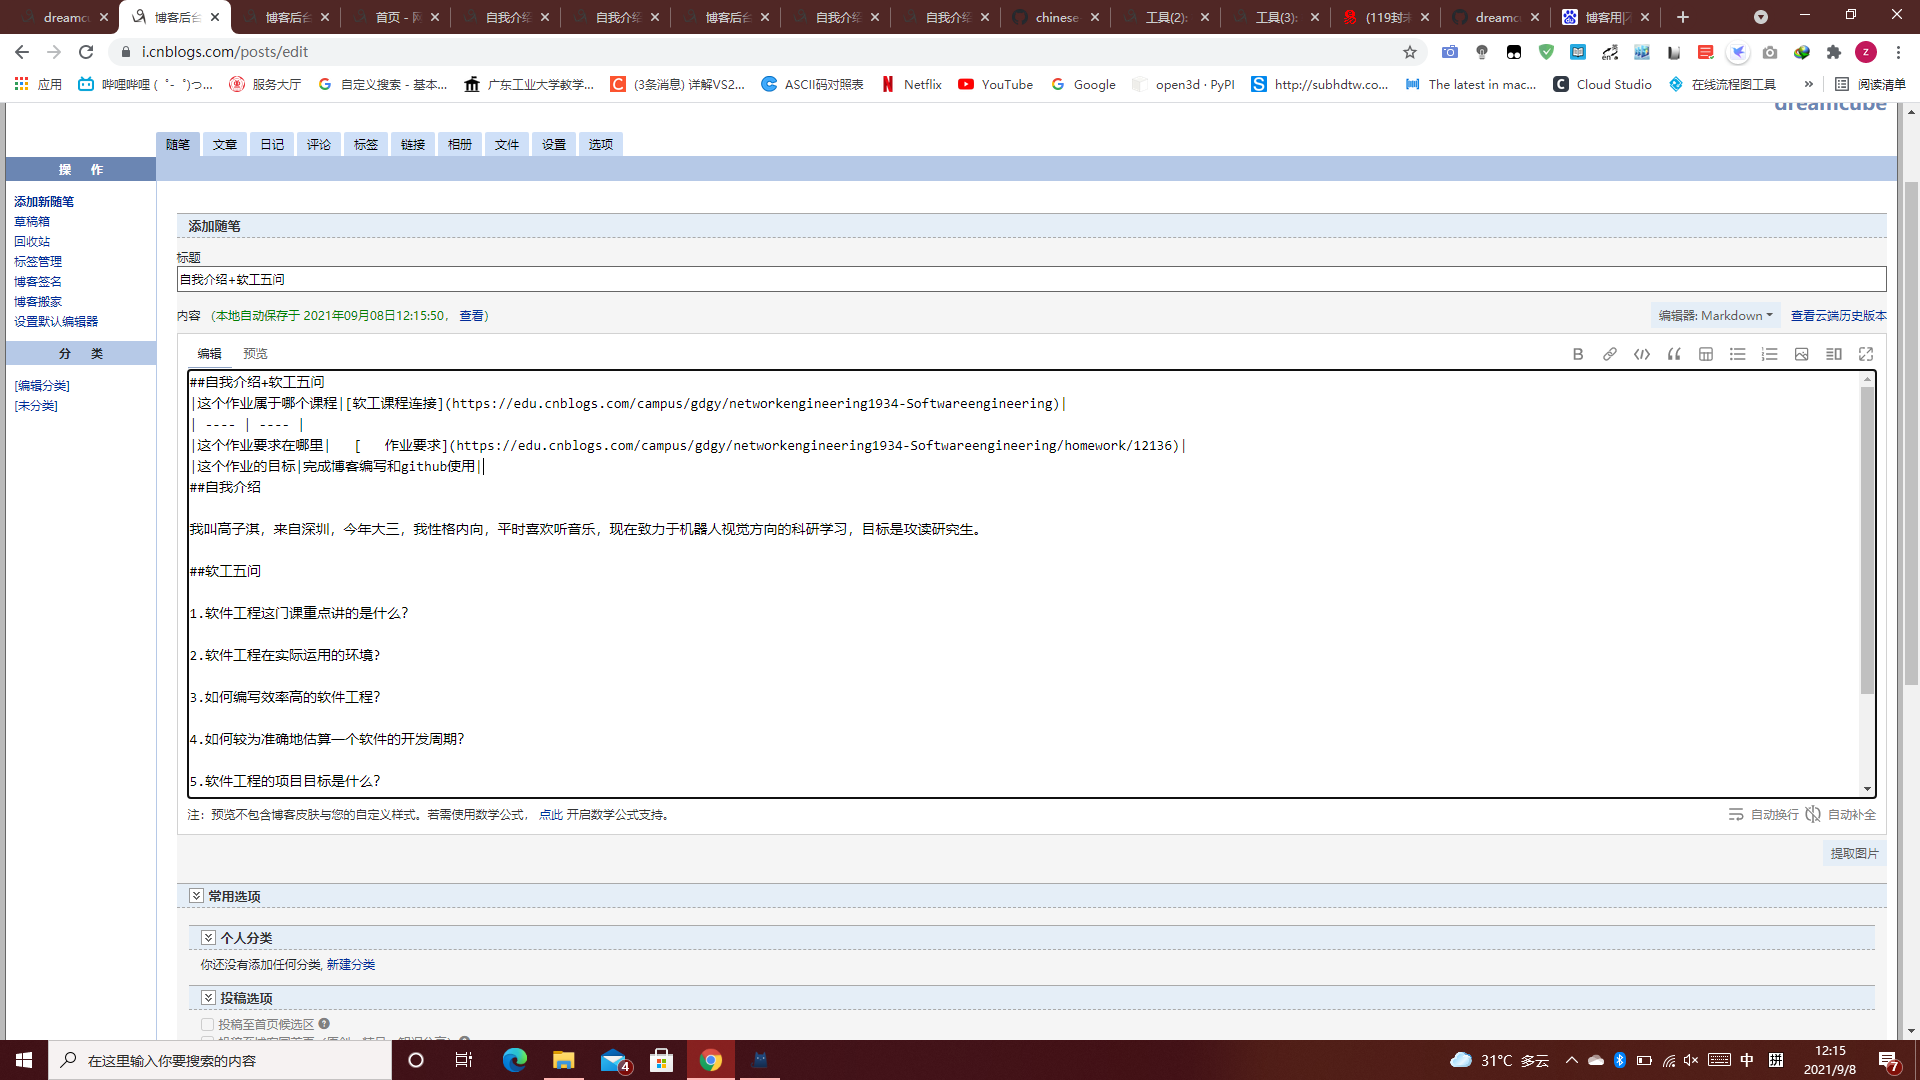This screenshot has height=1080, width=1920.
Task: Insert a hyperlink using link icon
Action: coord(1610,354)
